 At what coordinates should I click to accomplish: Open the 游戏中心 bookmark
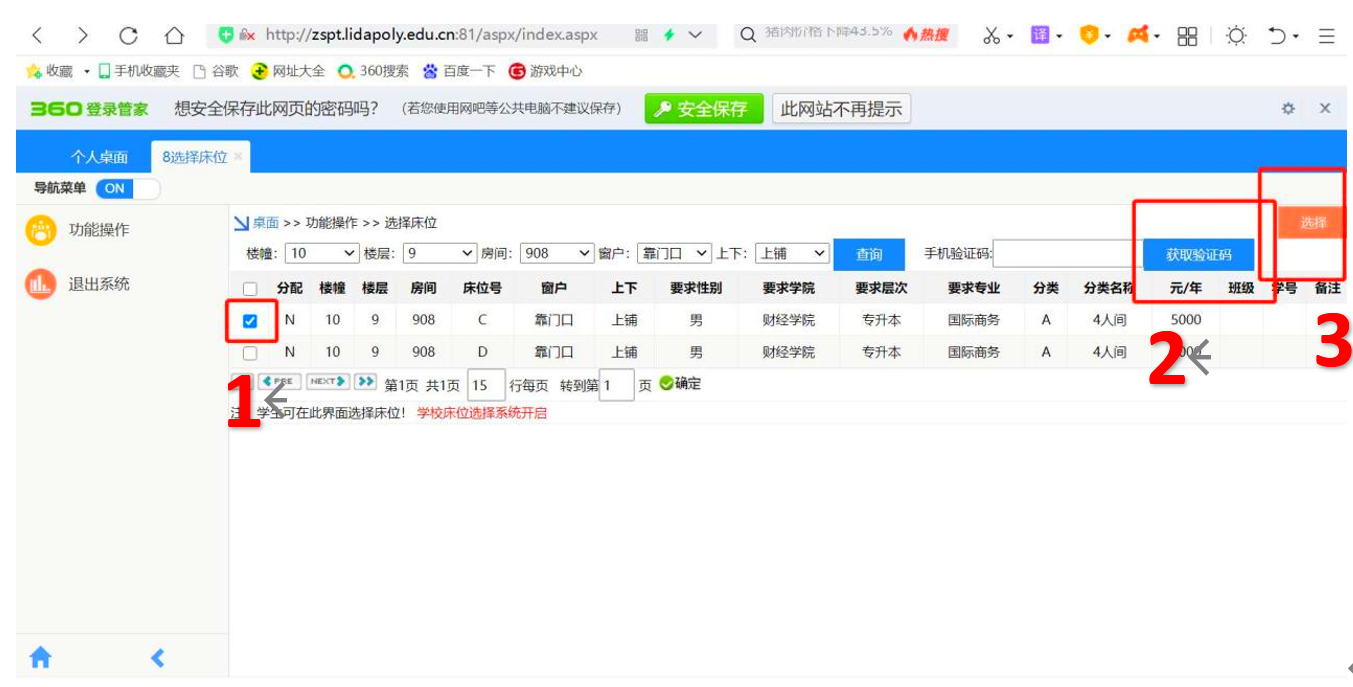pos(546,71)
